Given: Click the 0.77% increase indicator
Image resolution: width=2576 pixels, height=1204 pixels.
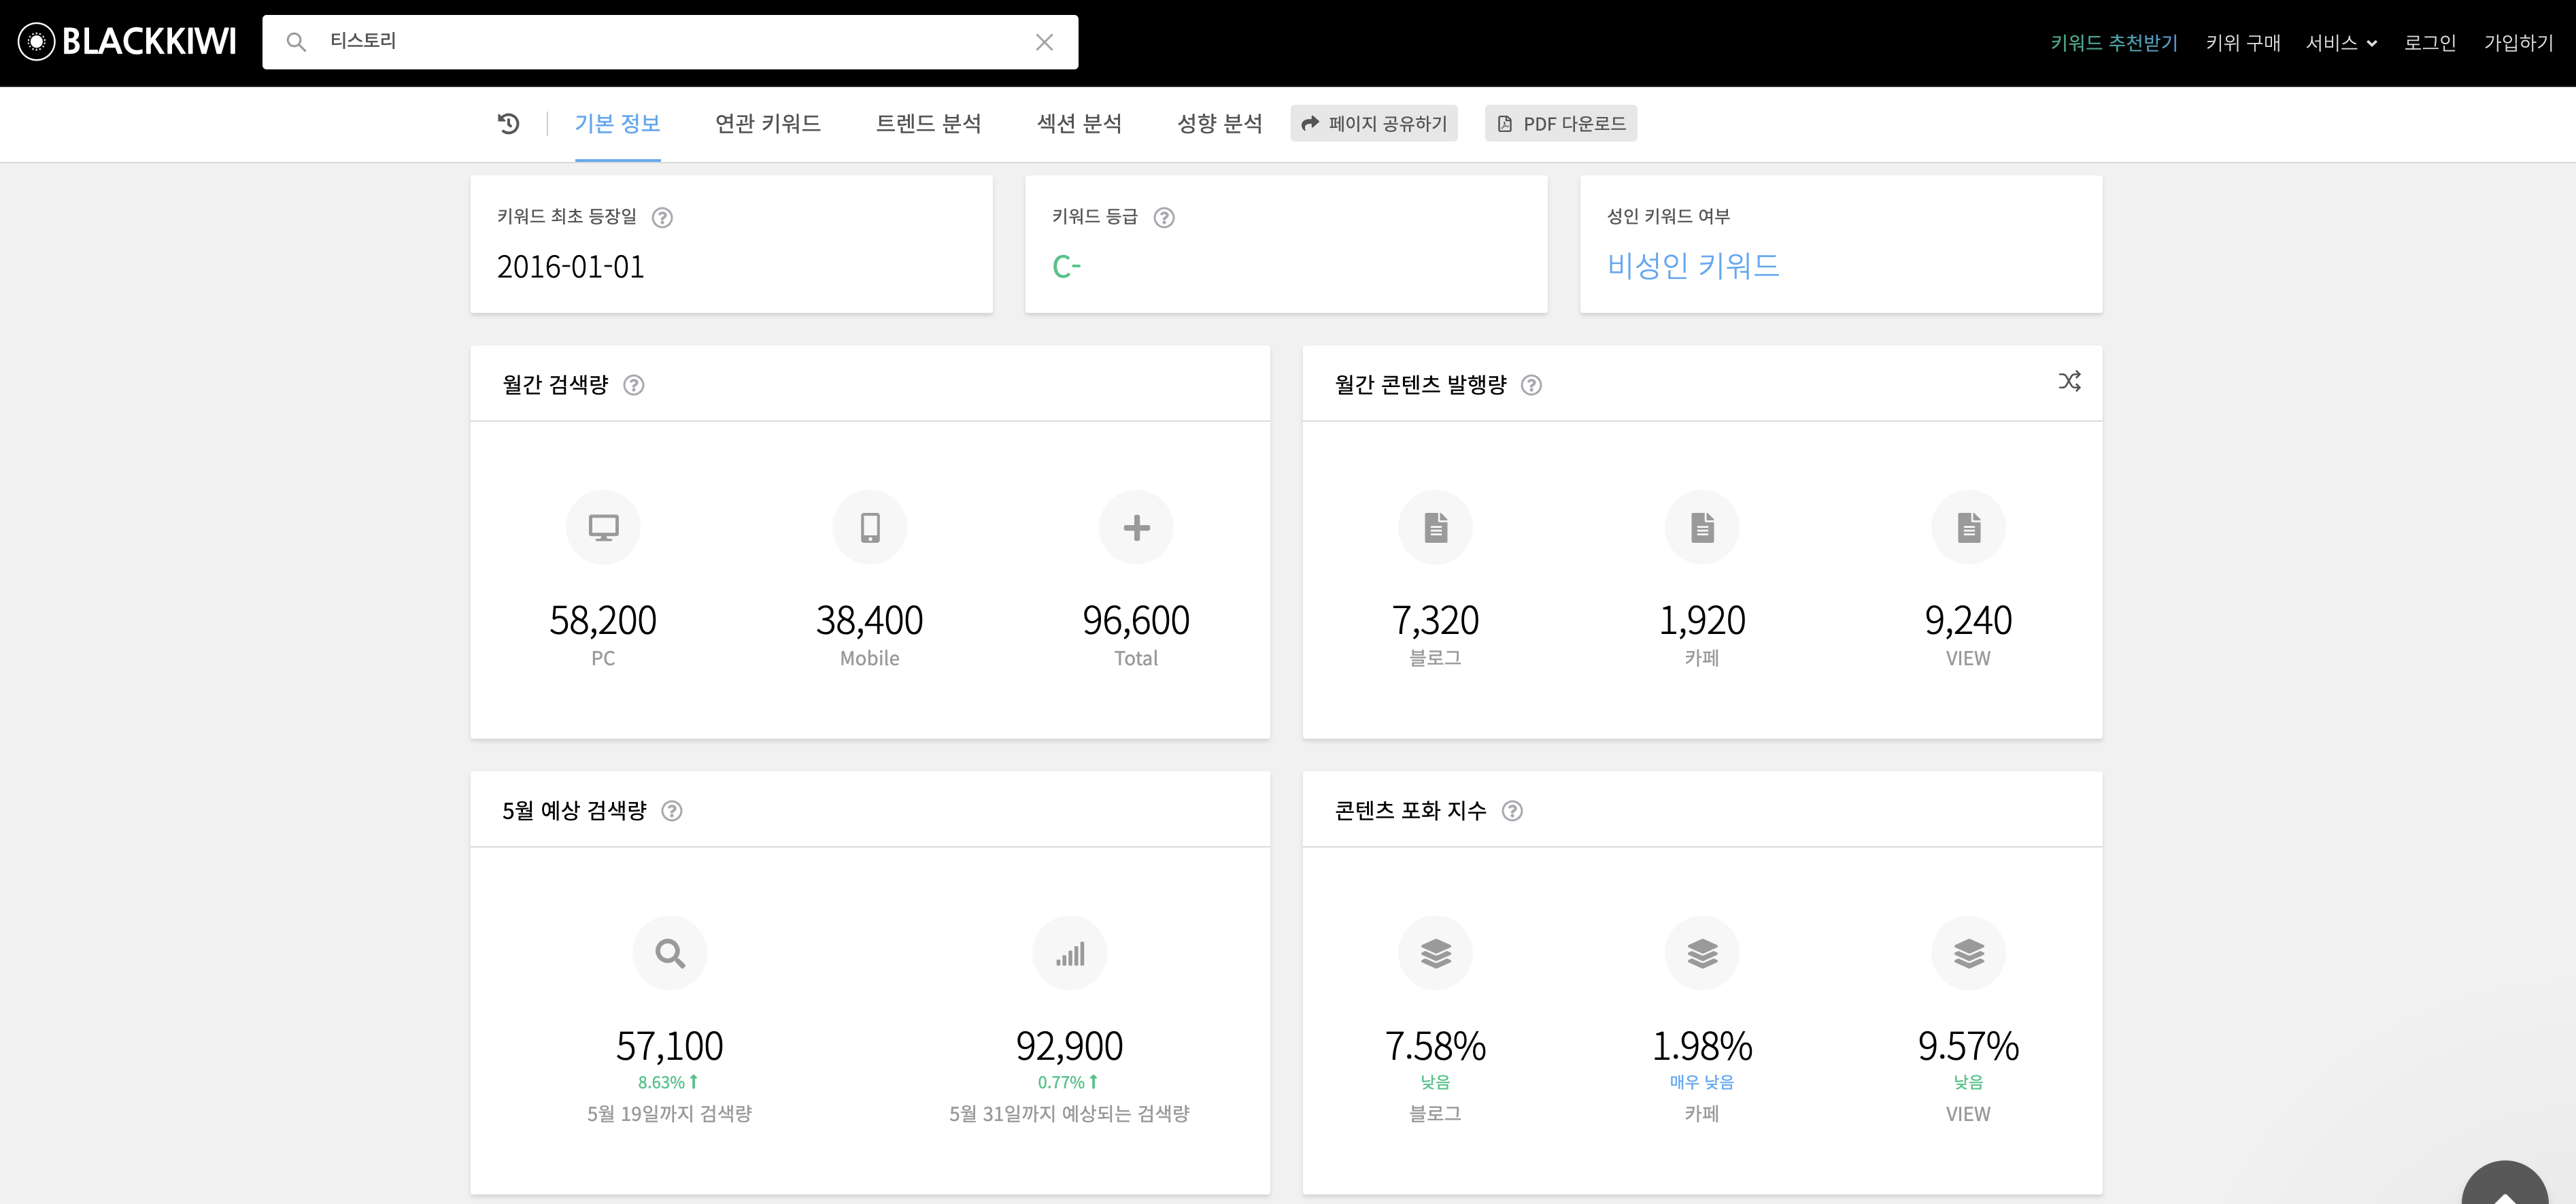Looking at the screenshot, I should coord(1068,1082).
